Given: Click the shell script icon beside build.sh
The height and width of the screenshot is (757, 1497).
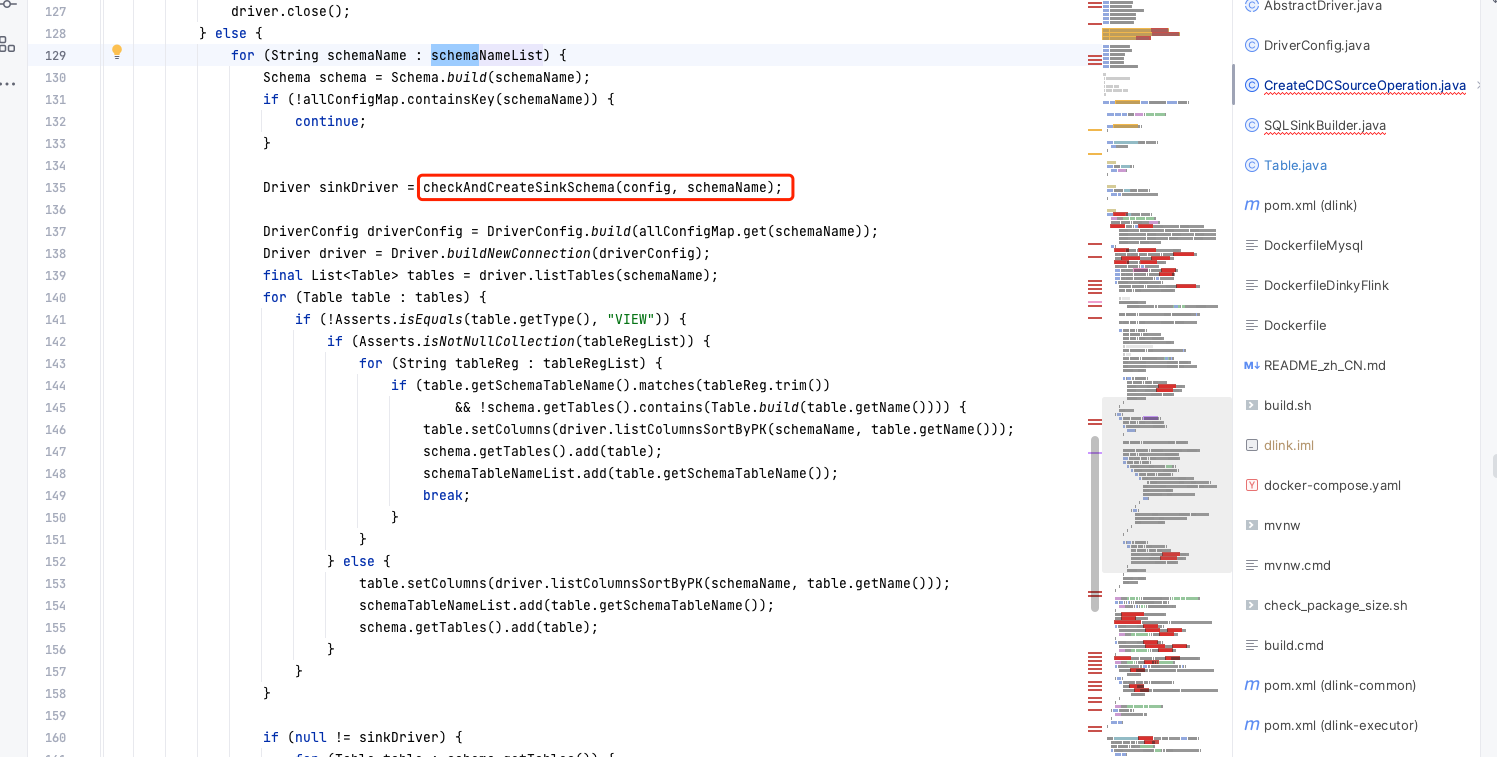Looking at the screenshot, I should 1252,405.
